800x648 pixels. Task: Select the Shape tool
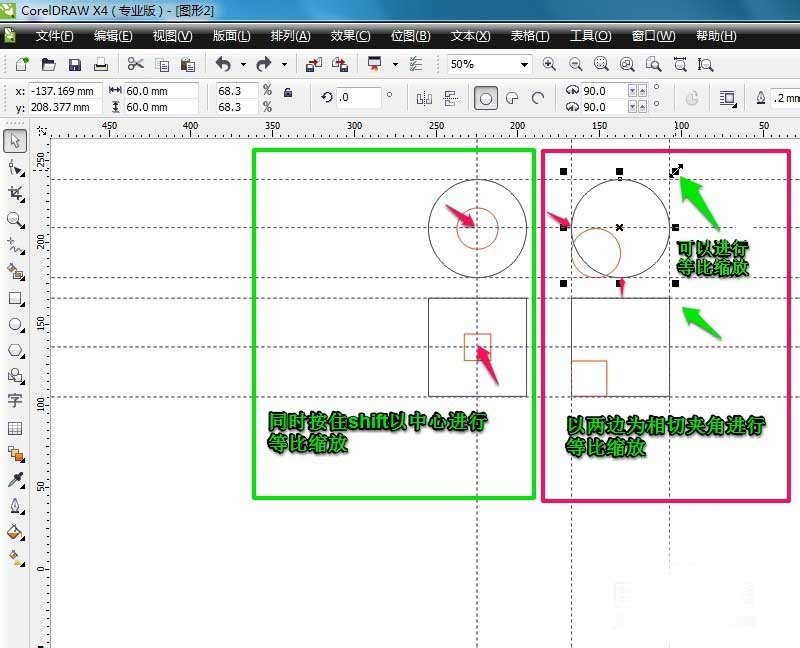click(x=13, y=168)
